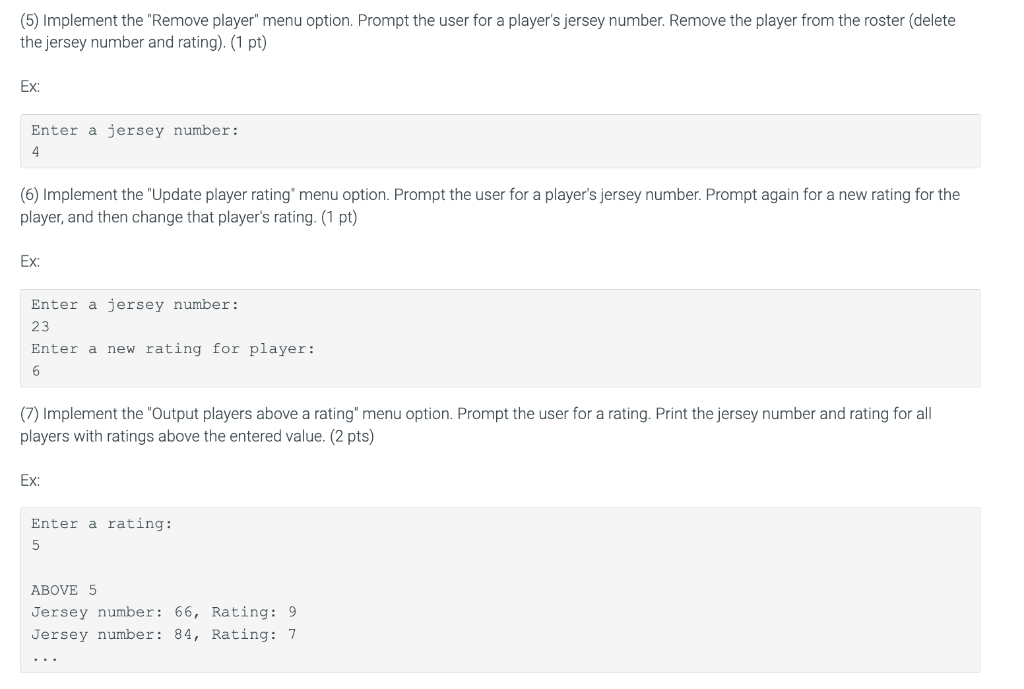This screenshot has height=689, width=1024.
Task: Click the "ABOVE 5" output heading
Action: pyautogui.click(x=64, y=590)
